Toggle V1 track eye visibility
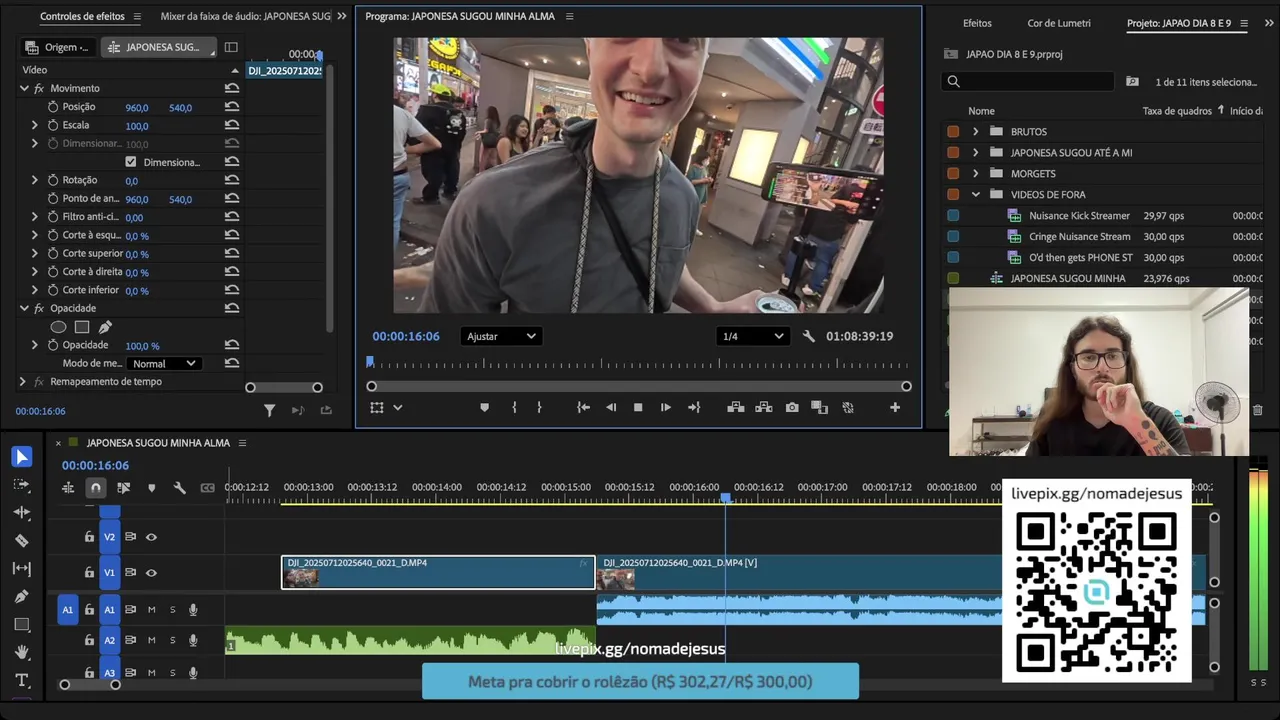1280x720 pixels. (x=151, y=573)
